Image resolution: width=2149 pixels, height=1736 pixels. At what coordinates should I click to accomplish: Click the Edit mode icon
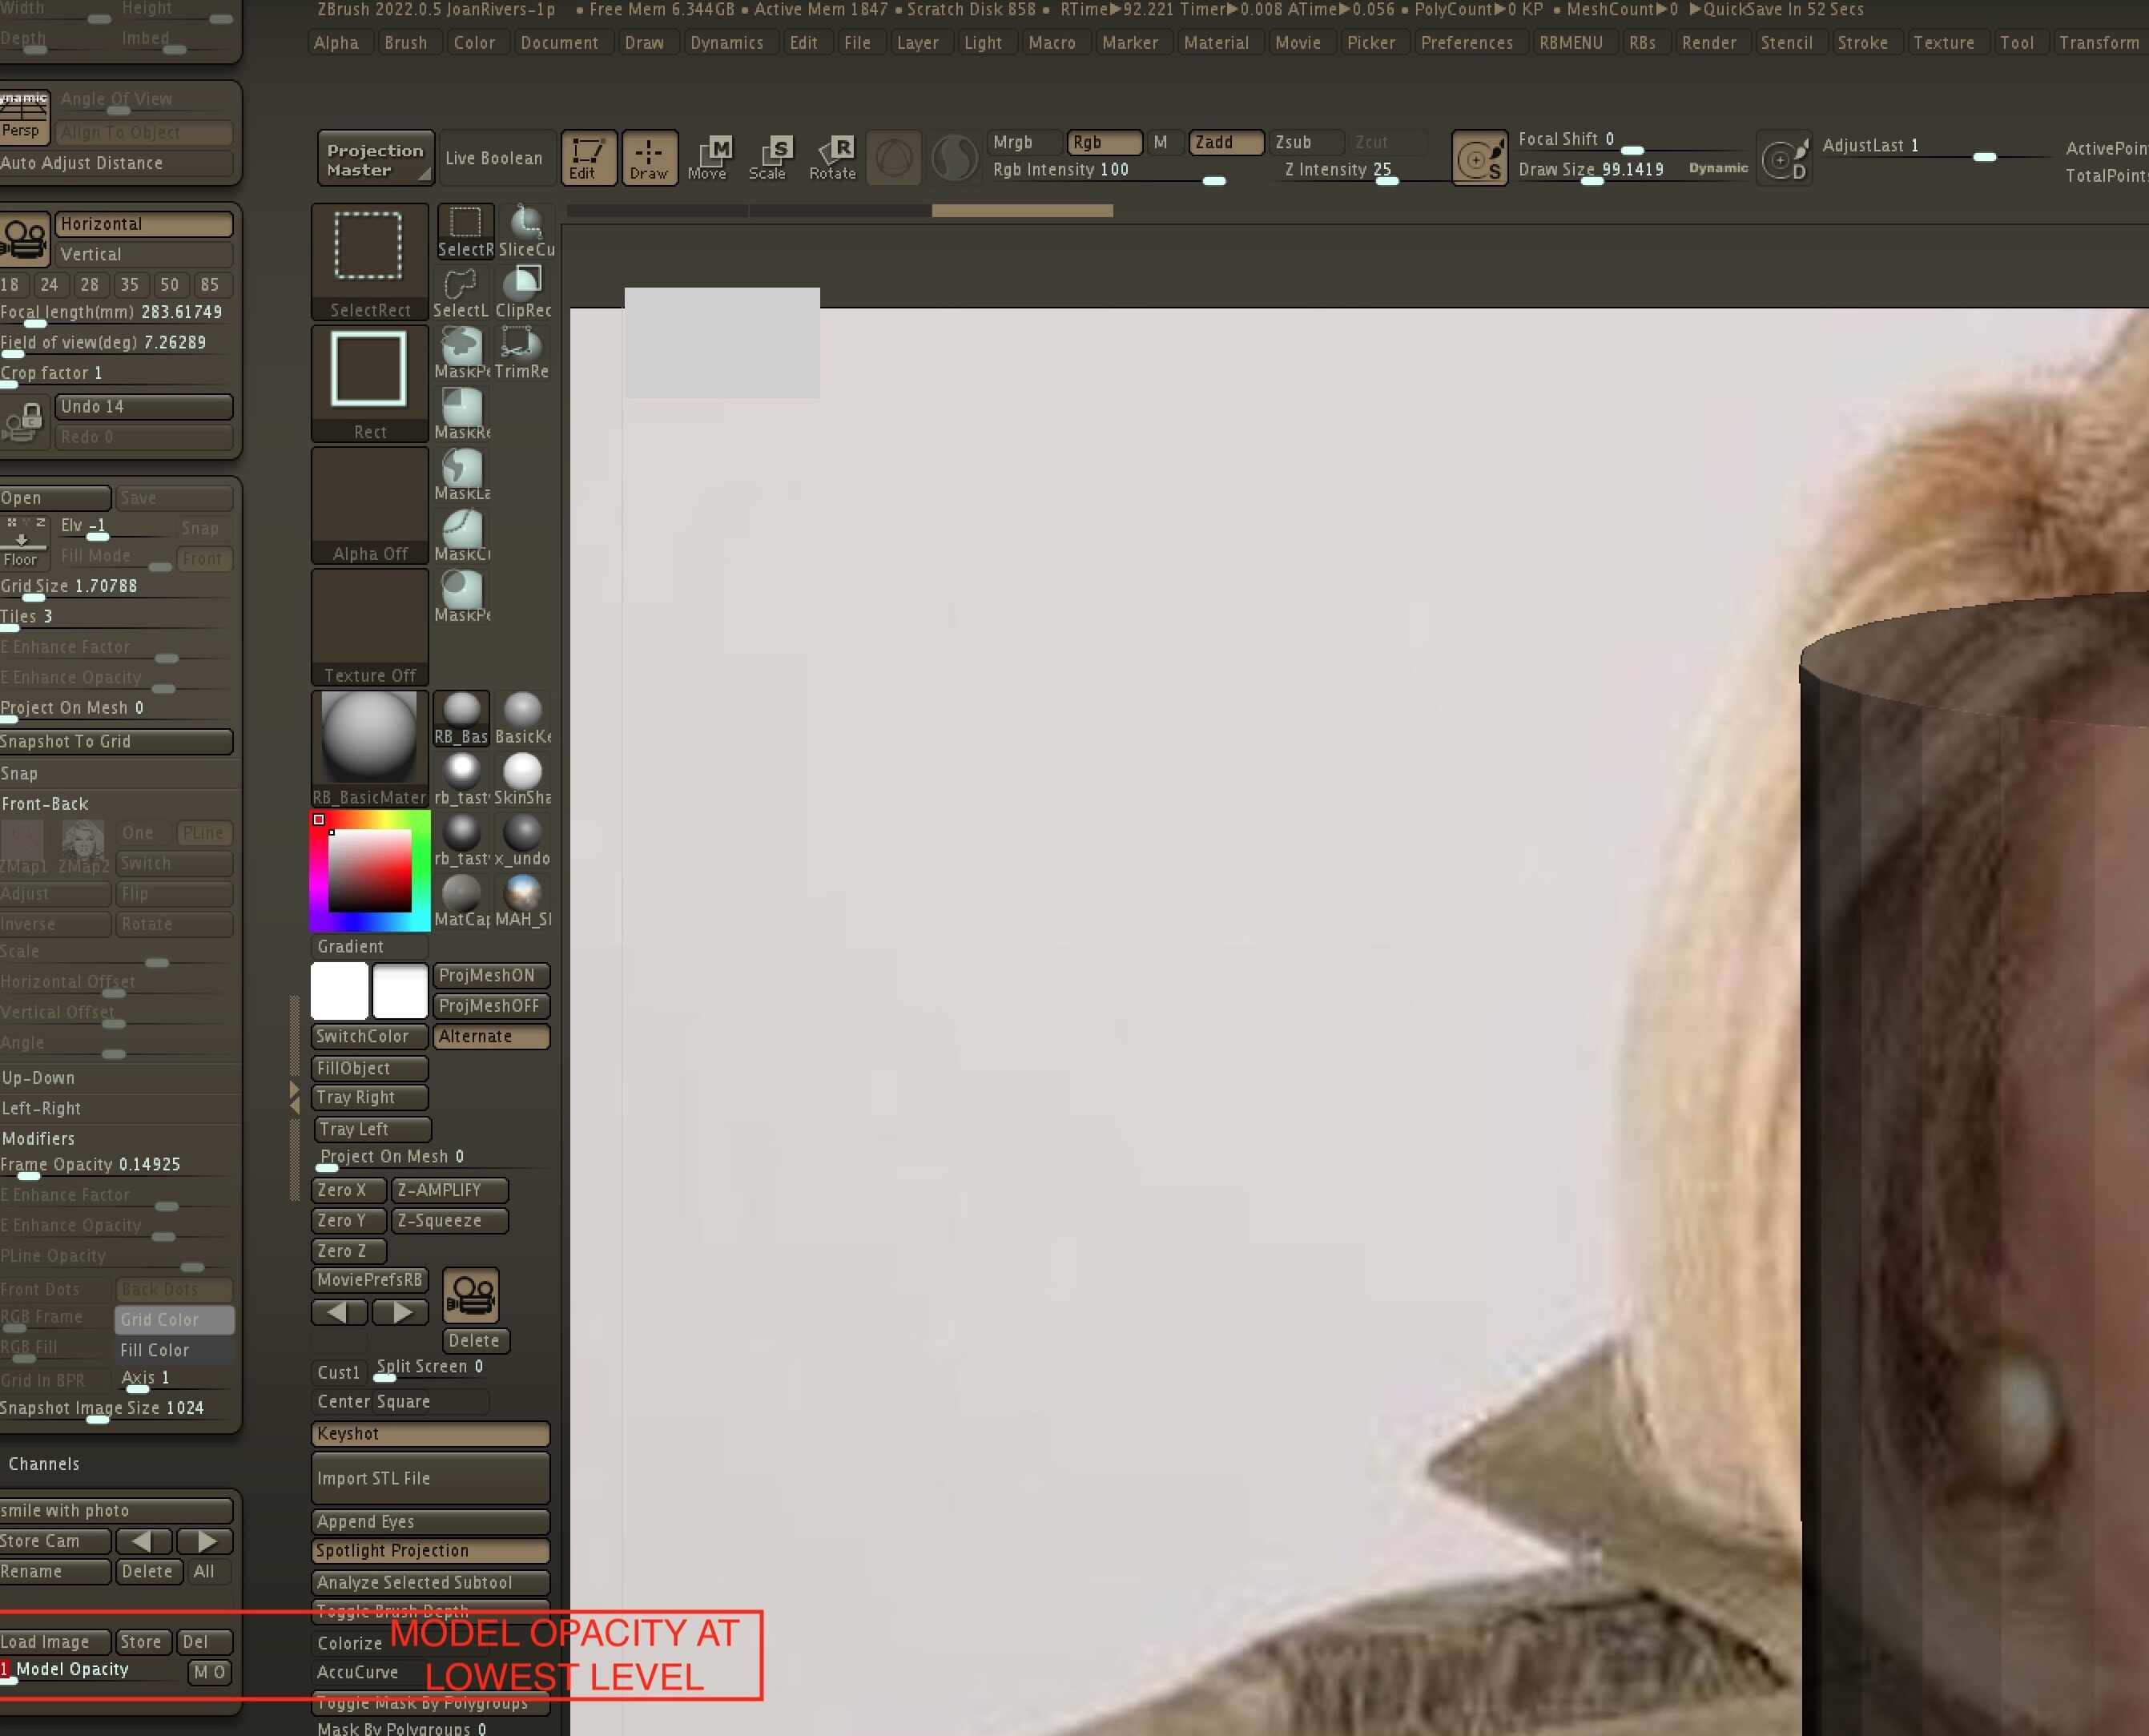click(x=587, y=158)
